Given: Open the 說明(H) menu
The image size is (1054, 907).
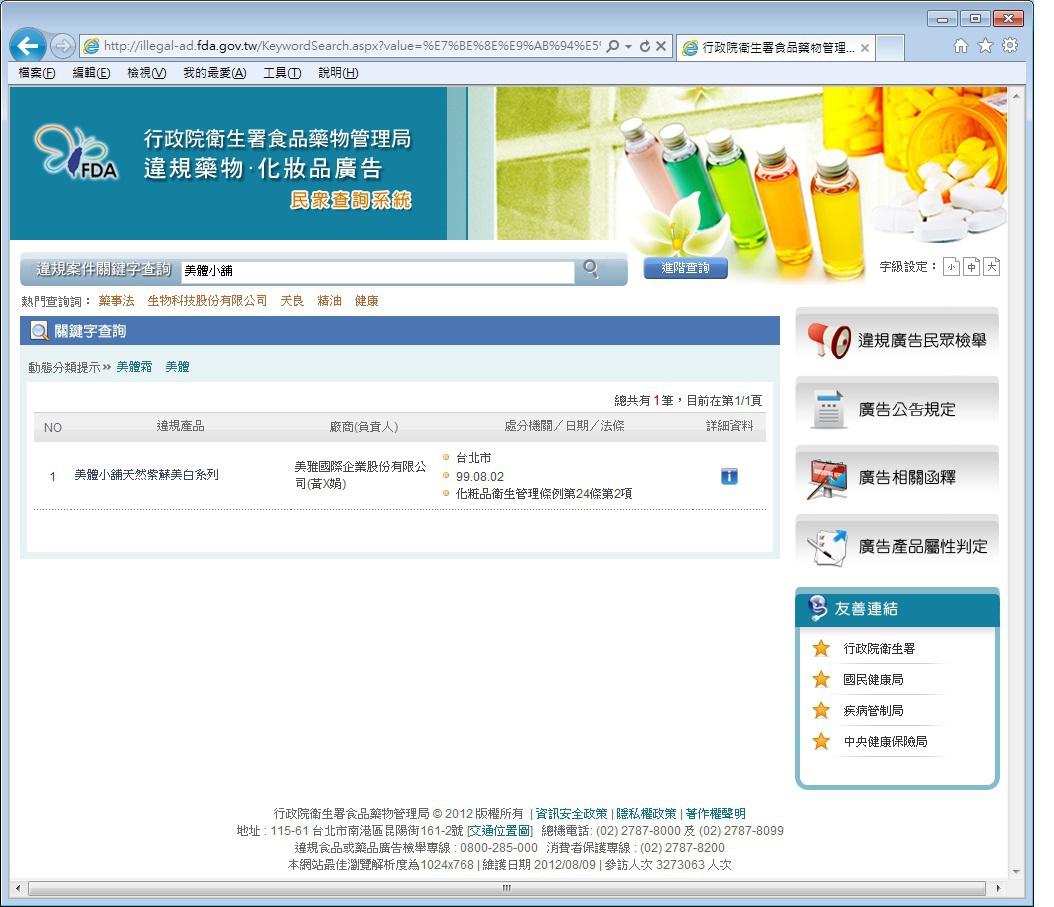Looking at the screenshot, I should pos(338,73).
